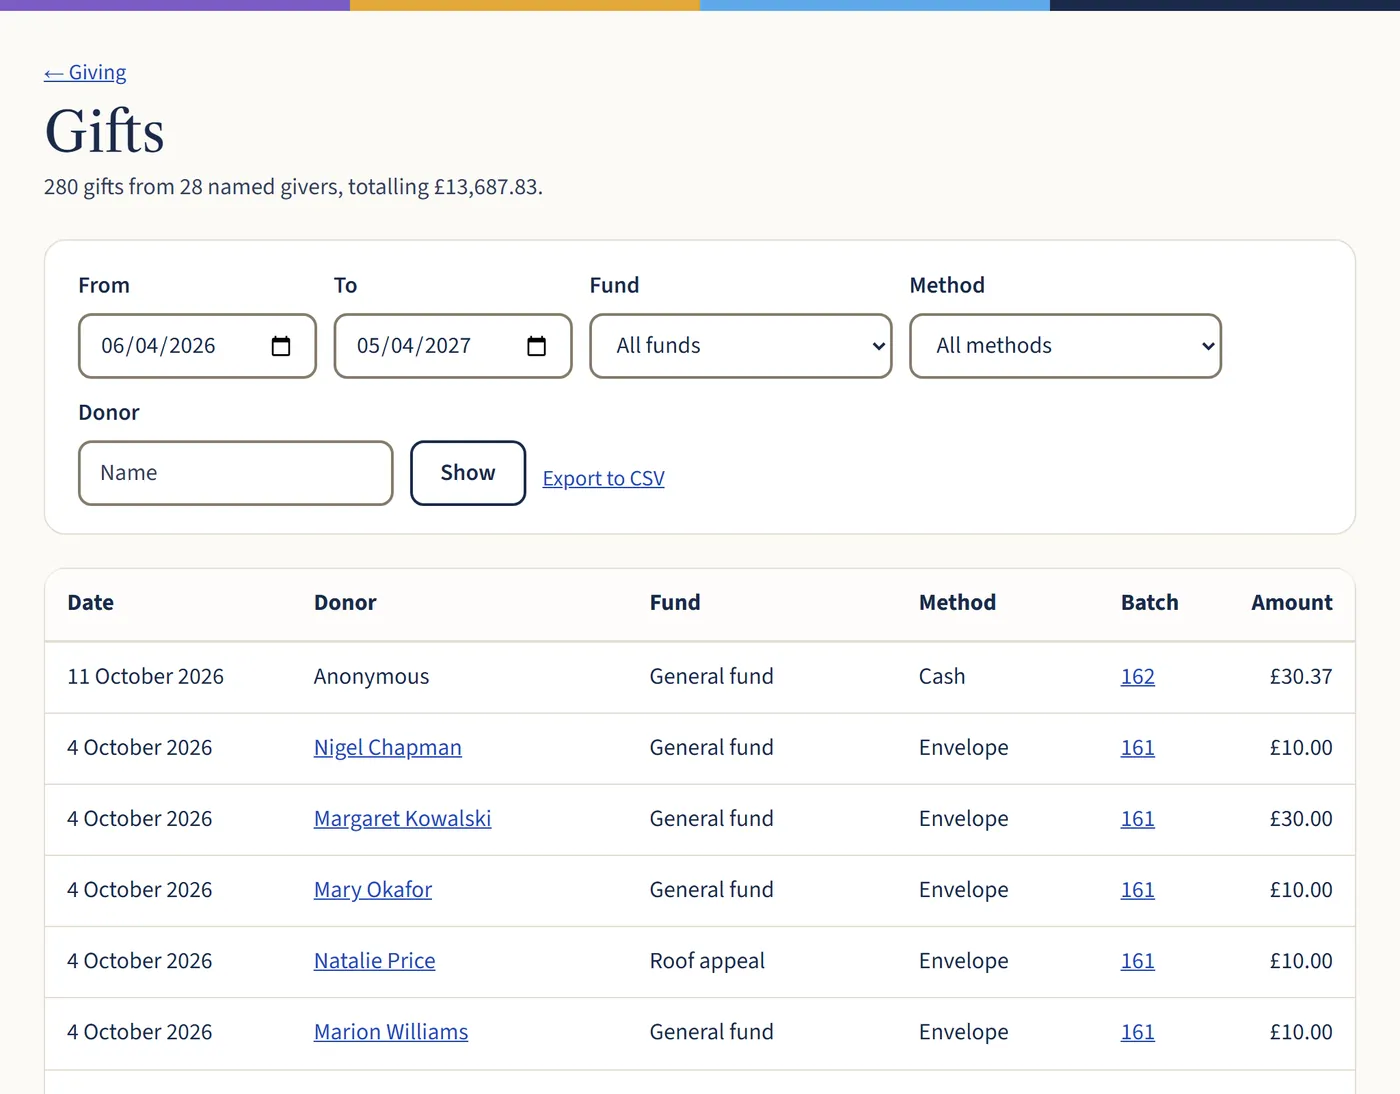Select the £30.37 amount cell
Screen dimensions: 1400x1094
pyautogui.click(x=1301, y=677)
